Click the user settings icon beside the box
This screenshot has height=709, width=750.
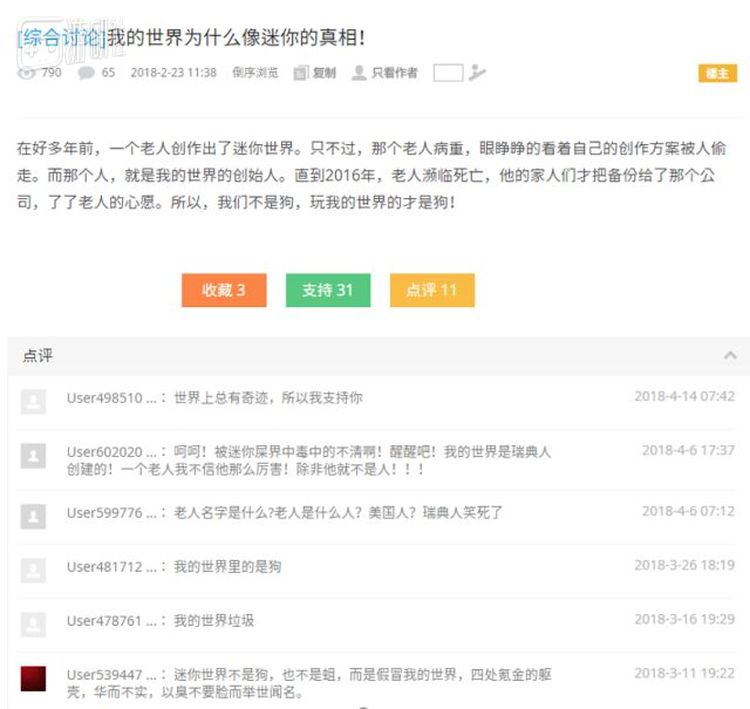(477, 73)
